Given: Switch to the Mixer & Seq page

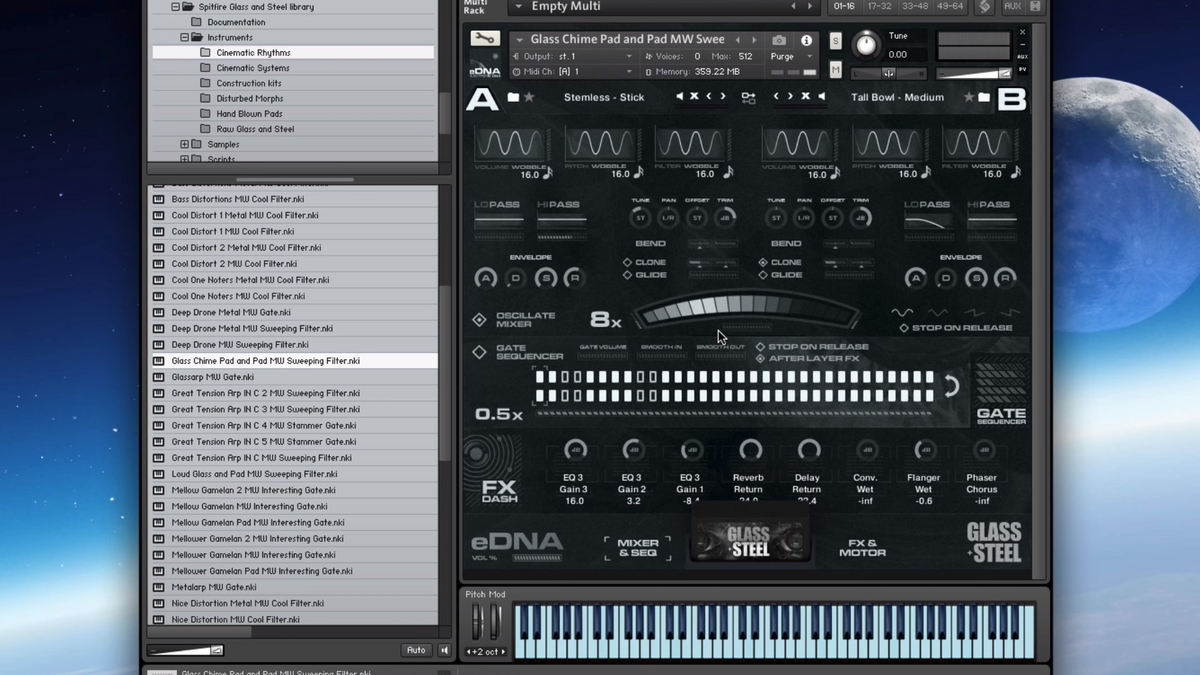Looking at the screenshot, I should tap(637, 548).
